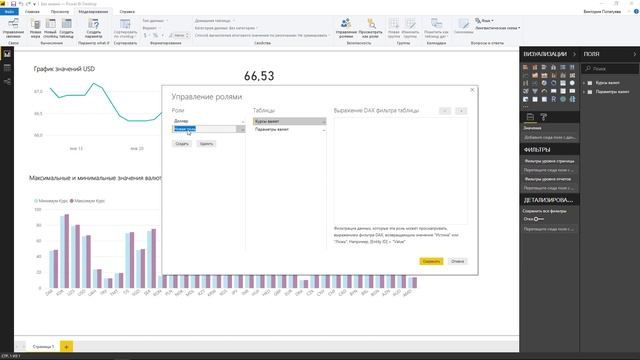Click the Создать button in roles dialog
The width and height of the screenshot is (640, 360).
click(x=182, y=144)
